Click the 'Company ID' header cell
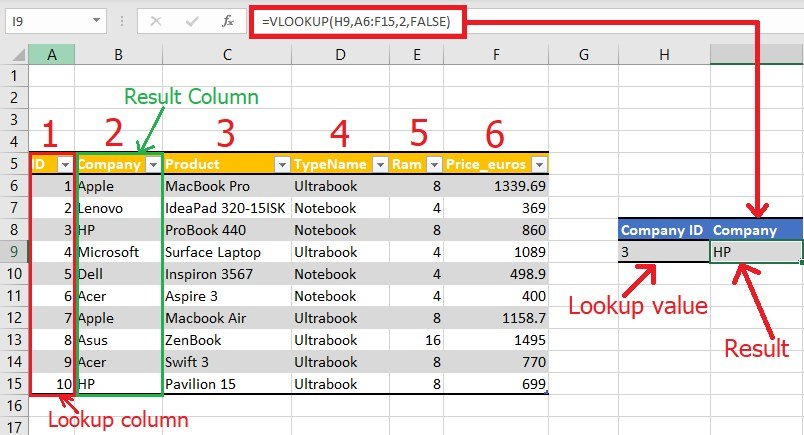Viewport: 804px width, 435px height. [x=664, y=230]
